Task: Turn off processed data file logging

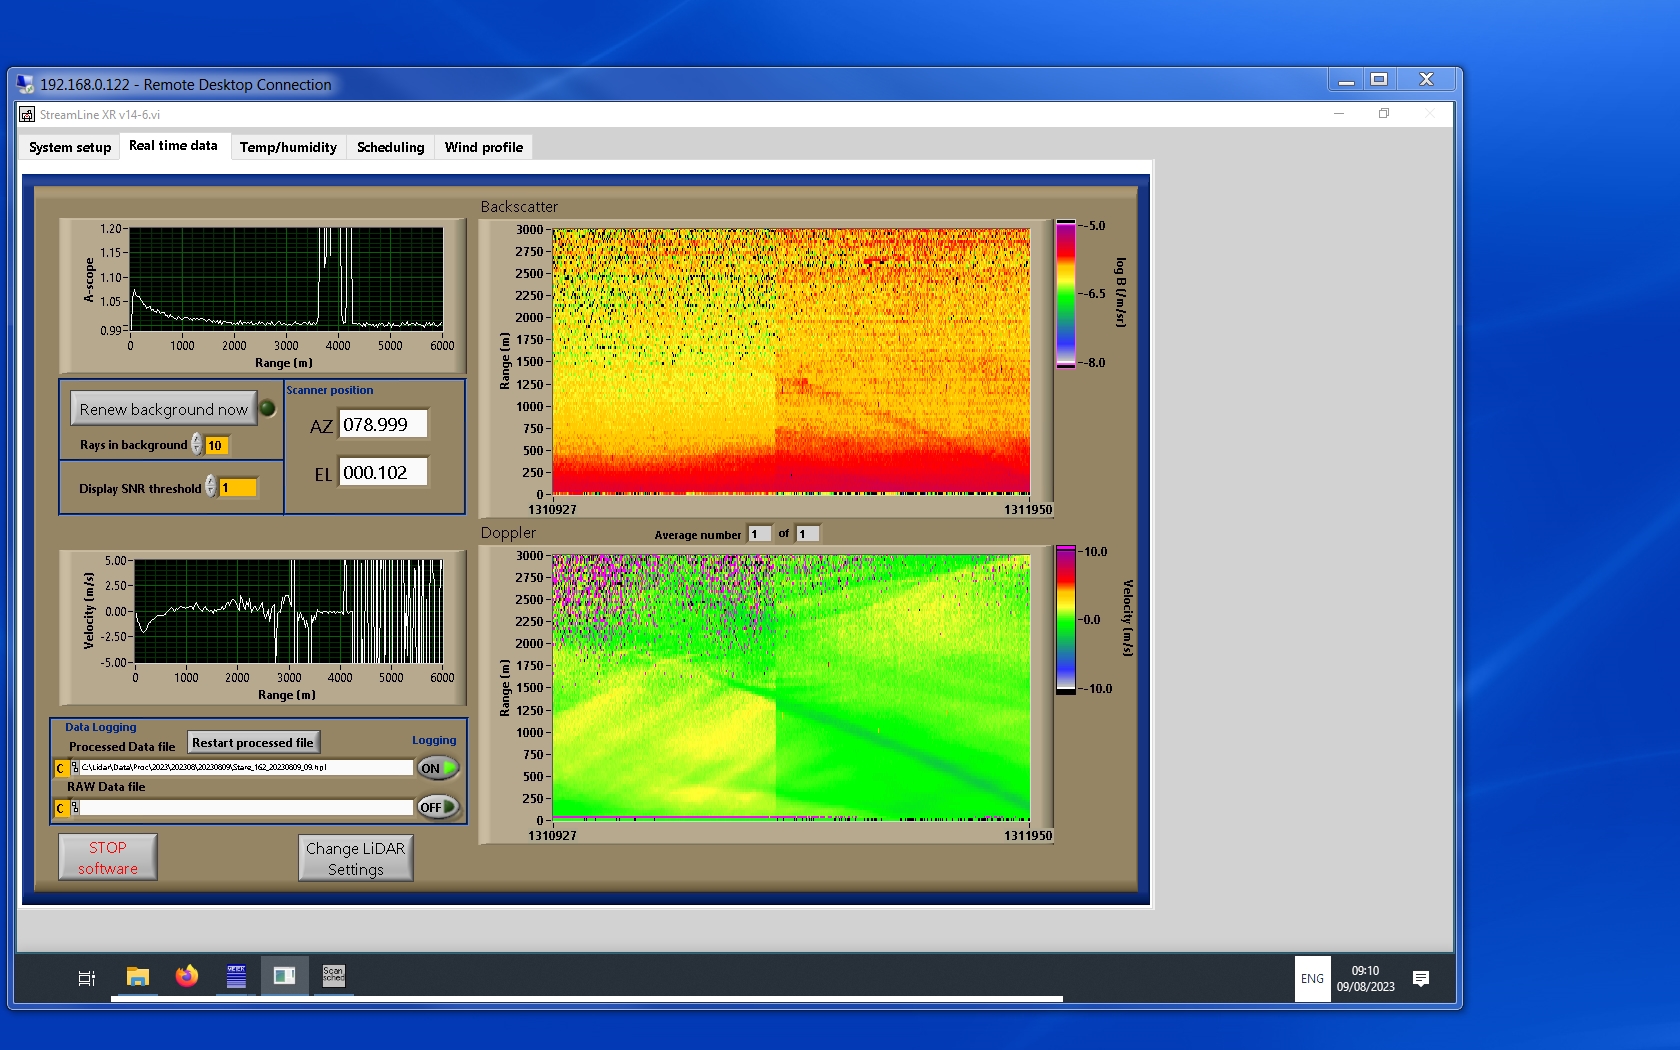Action: 438,768
